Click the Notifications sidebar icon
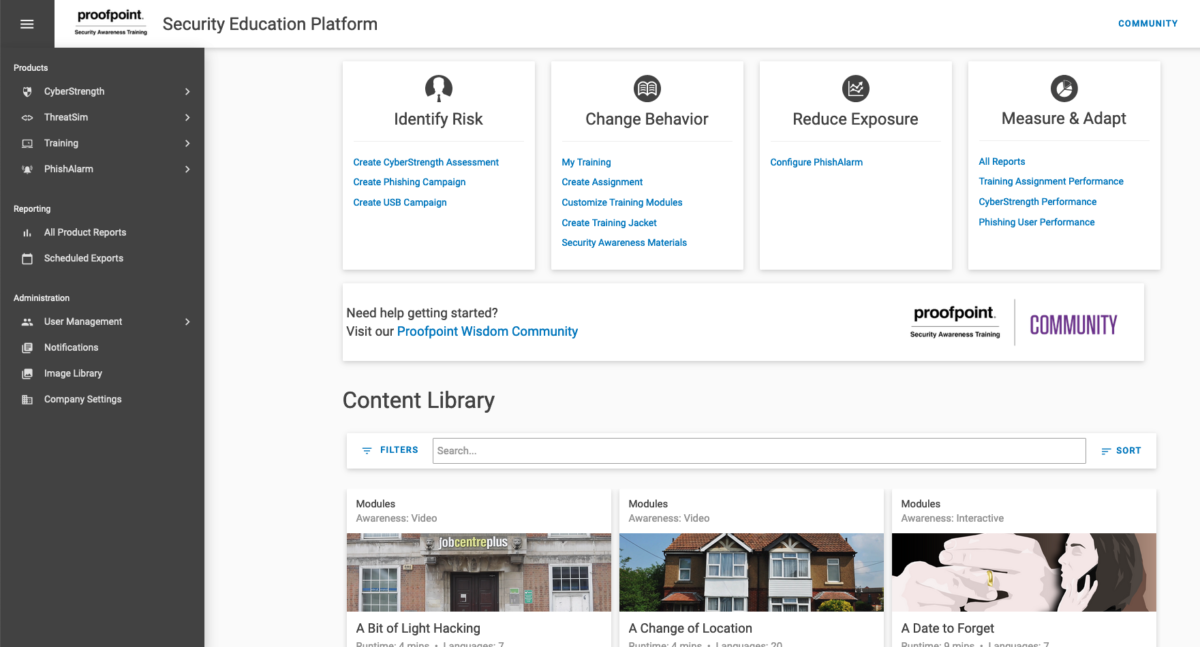The height and width of the screenshot is (647, 1200). (27, 347)
